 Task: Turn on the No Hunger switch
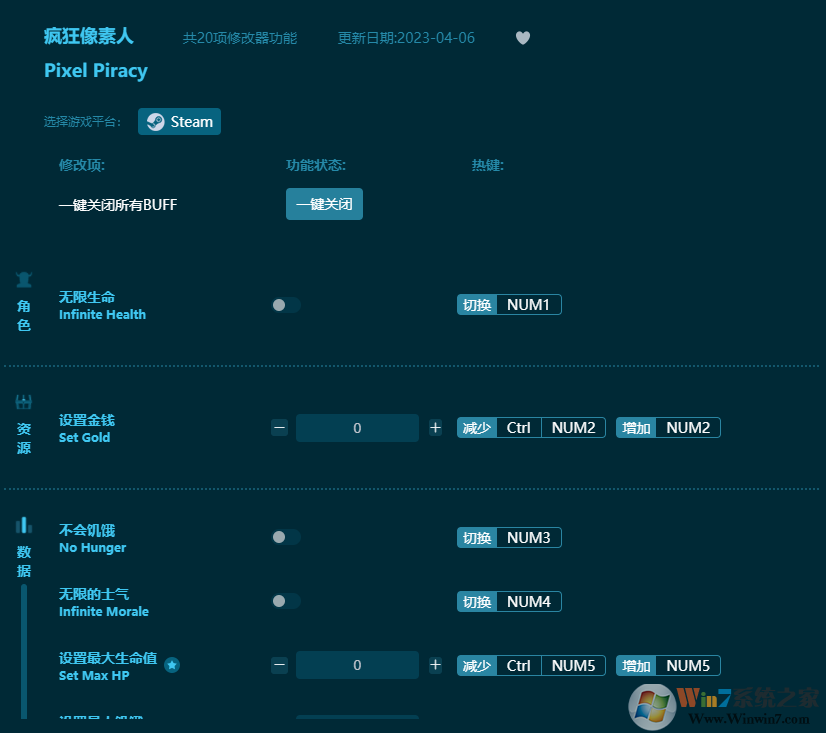285,537
